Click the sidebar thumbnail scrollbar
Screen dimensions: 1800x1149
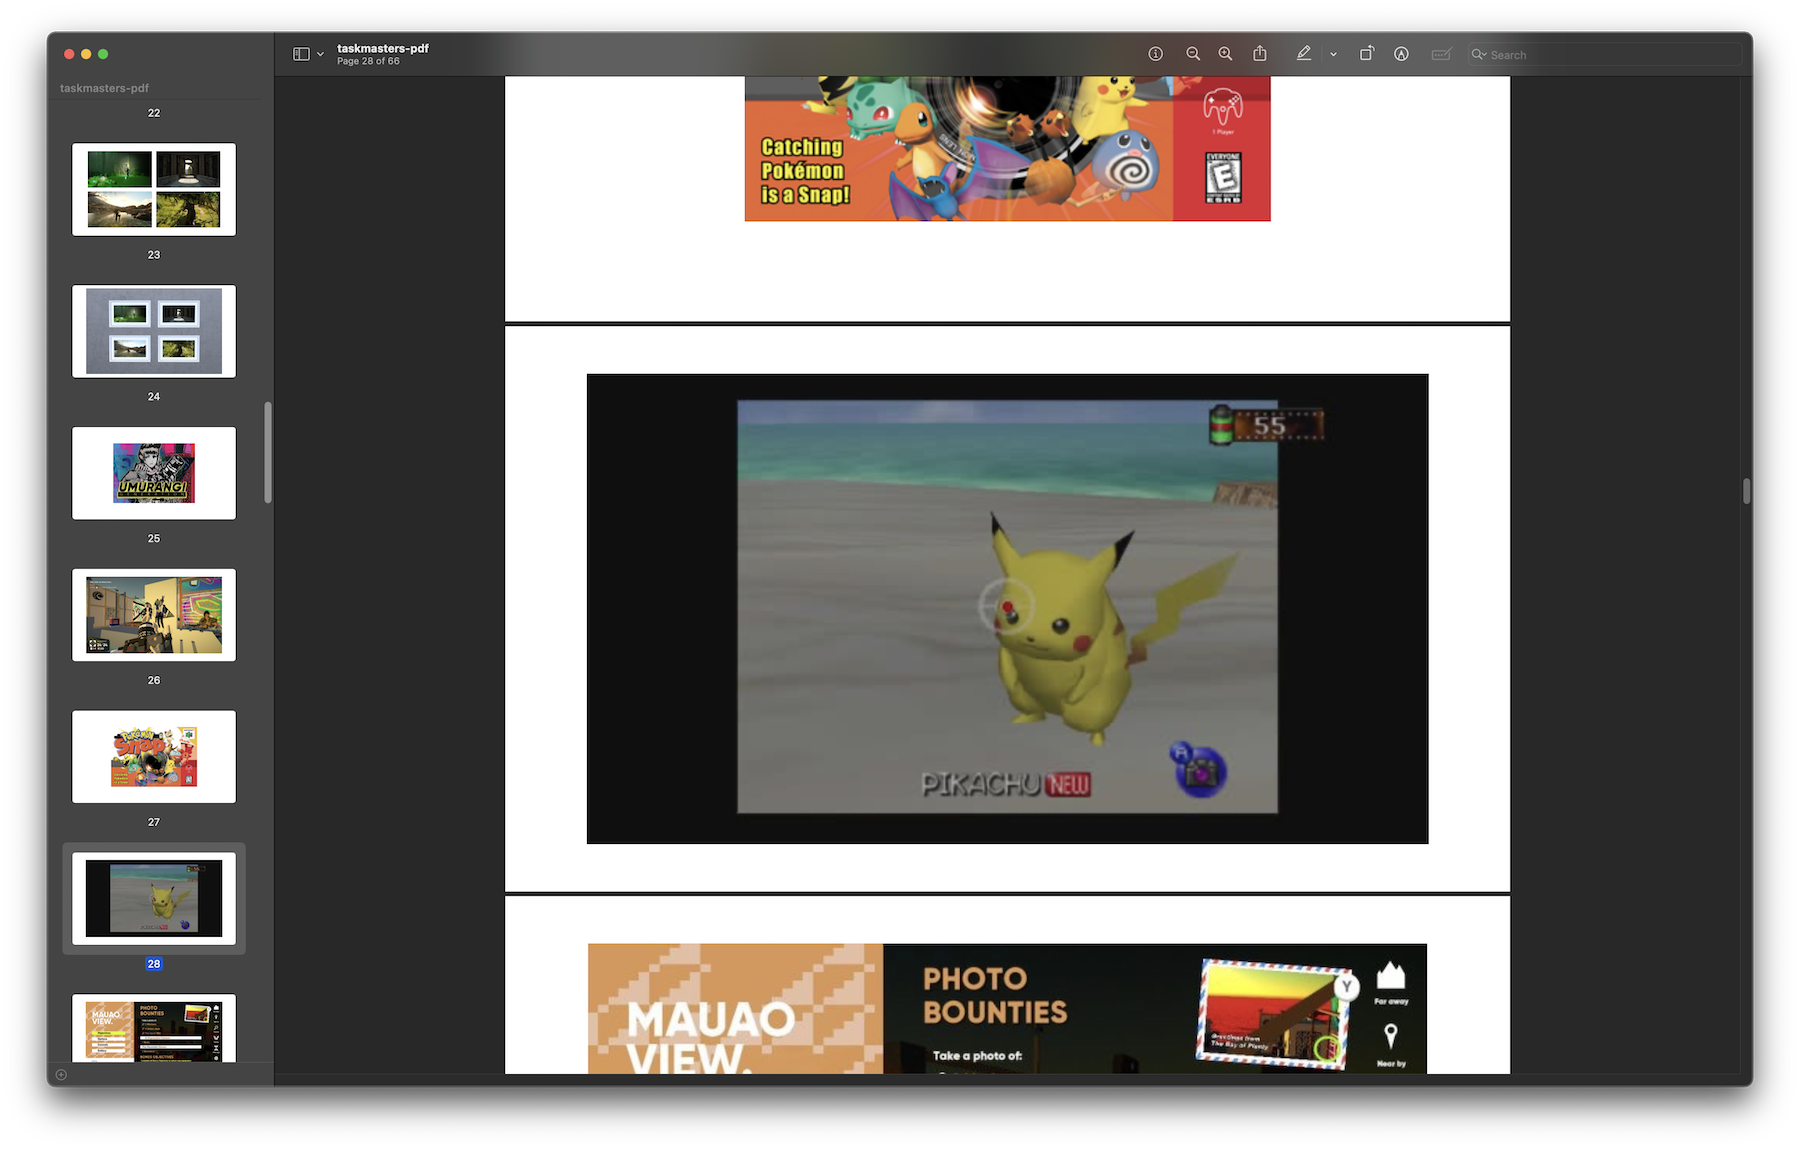click(267, 452)
